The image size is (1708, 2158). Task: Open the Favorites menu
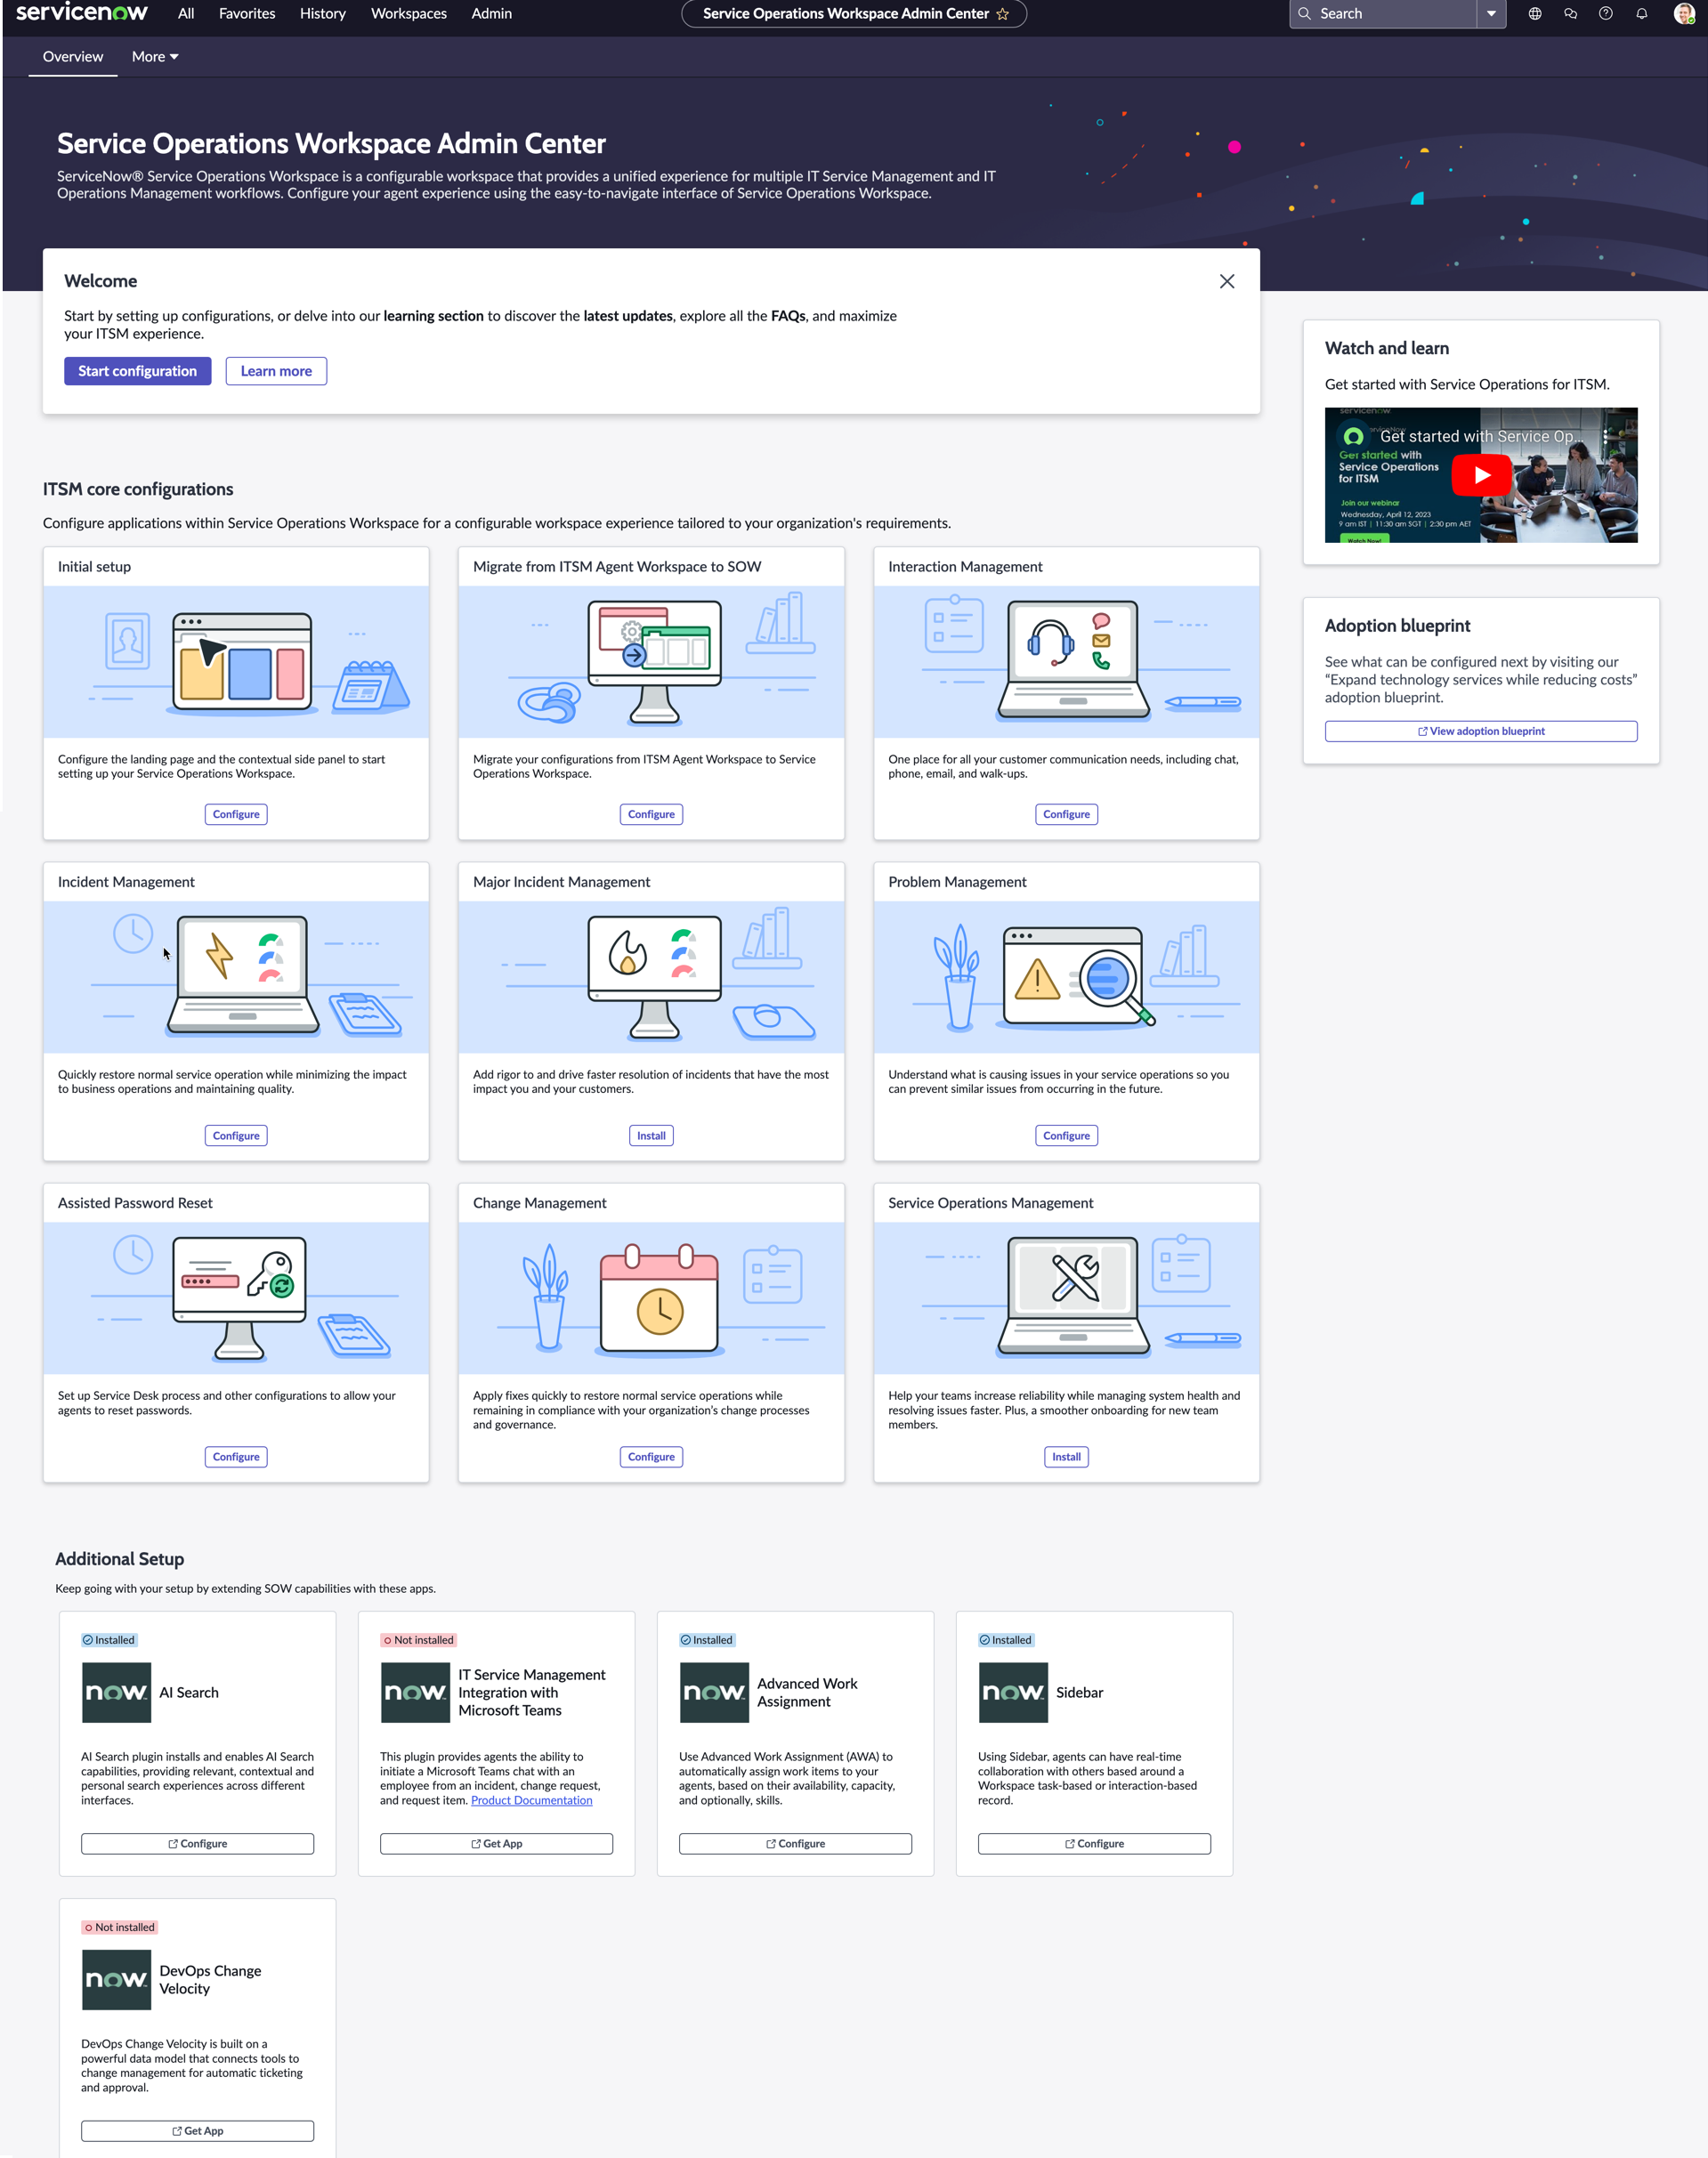(x=247, y=14)
